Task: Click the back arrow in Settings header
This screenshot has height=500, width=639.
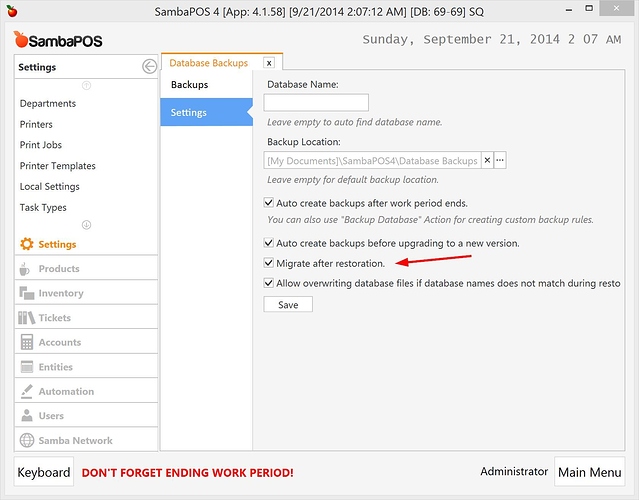Action: pos(149,67)
